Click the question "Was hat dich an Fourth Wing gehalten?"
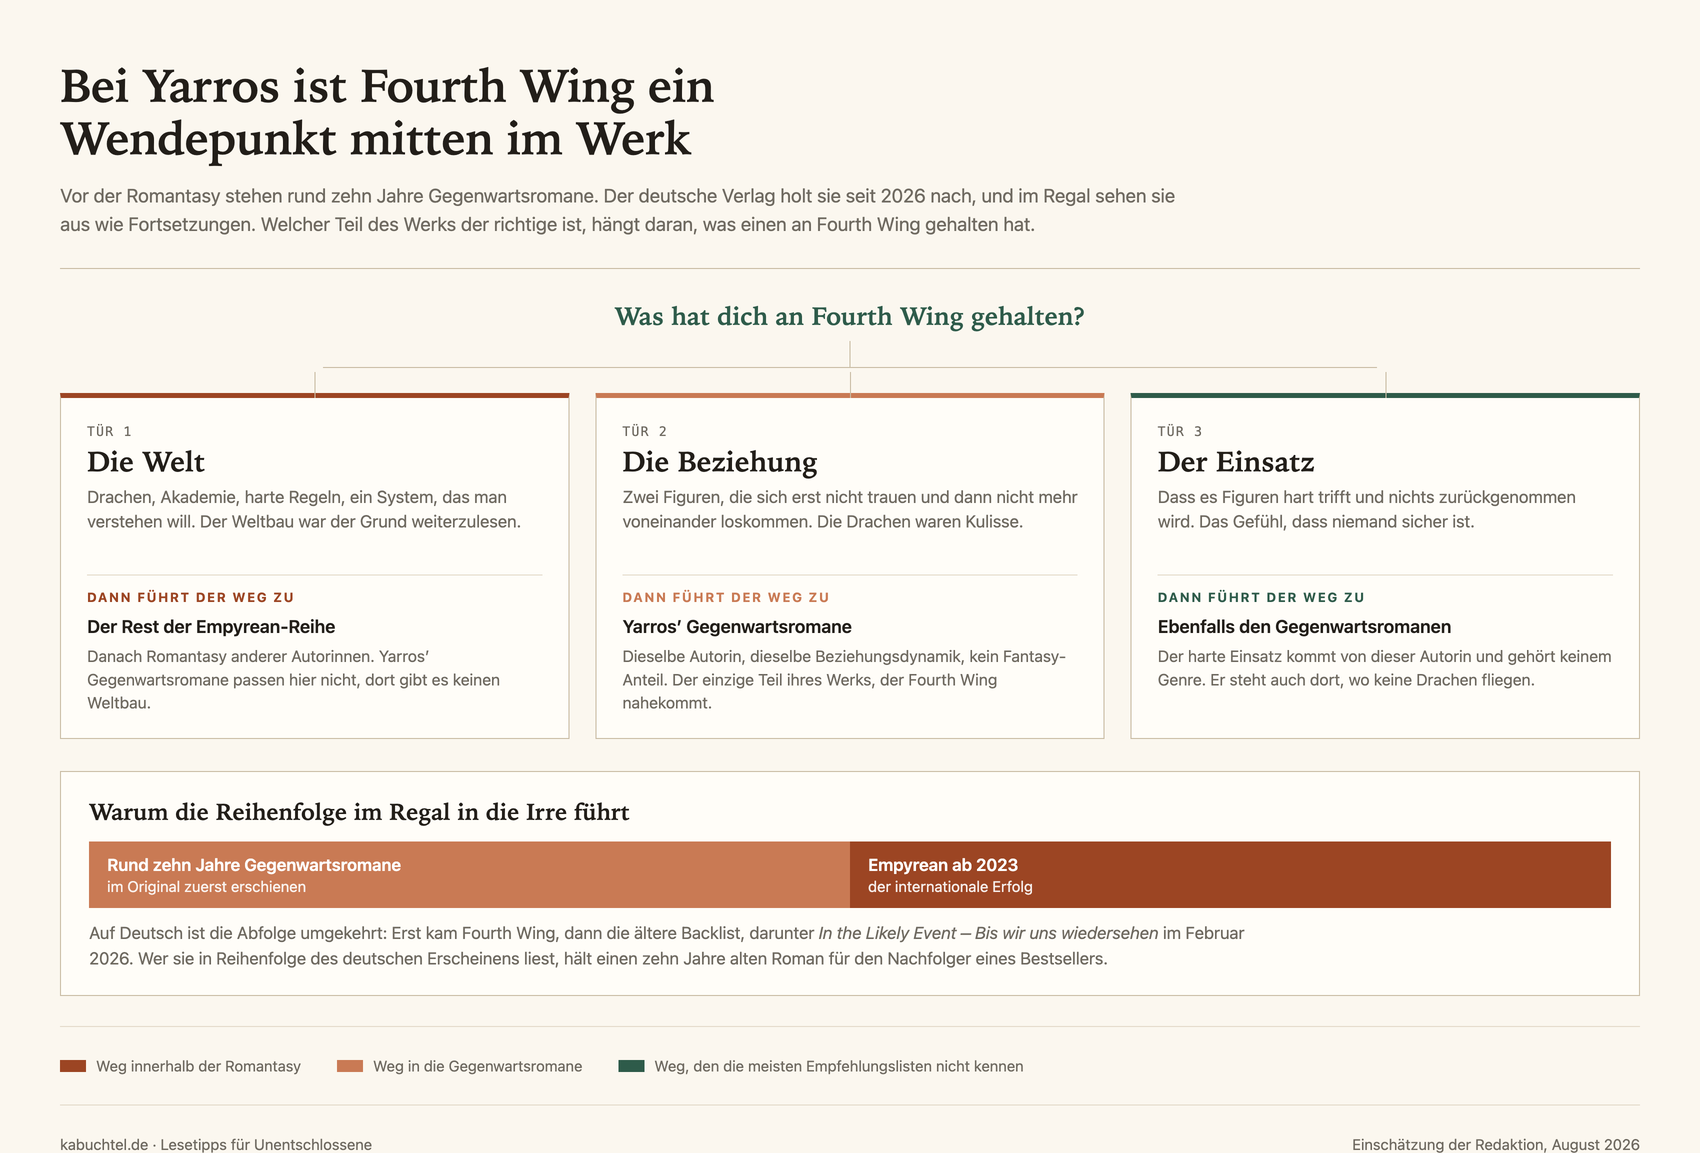This screenshot has height=1153, width=1700. tap(849, 317)
